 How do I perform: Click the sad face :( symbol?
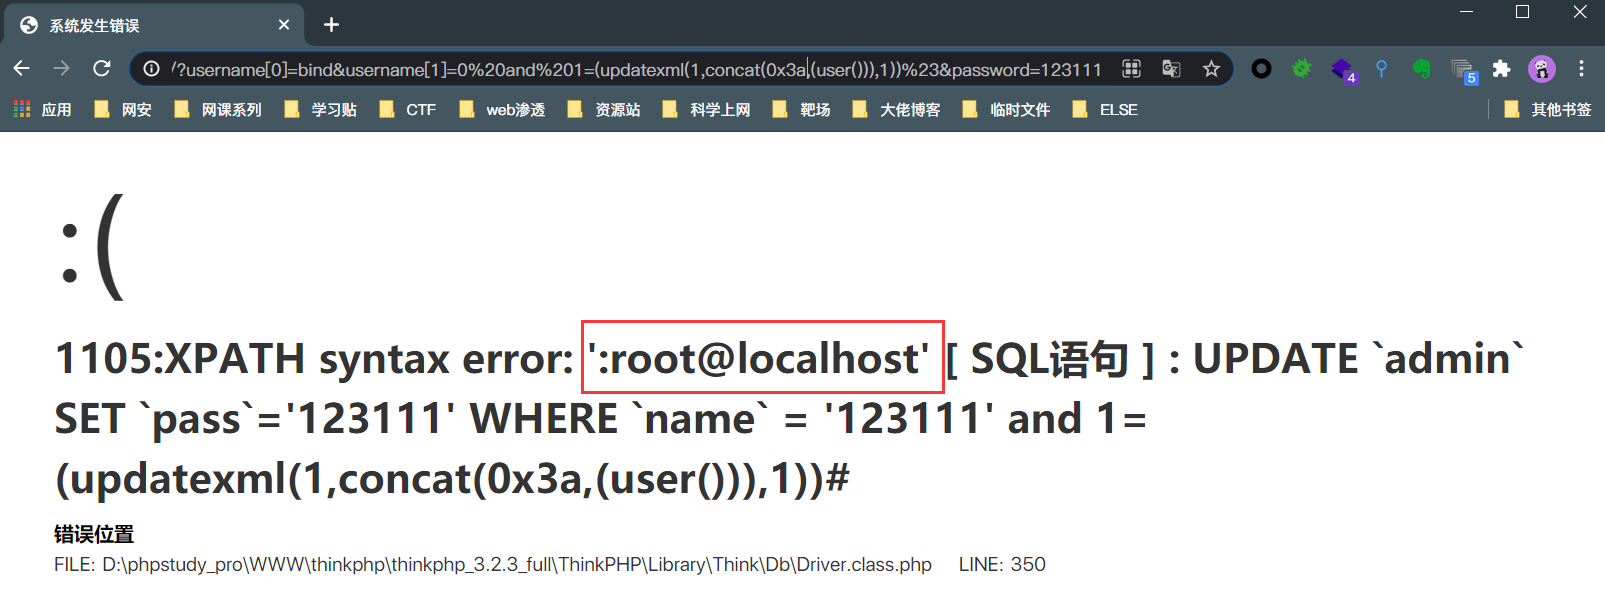(92, 248)
